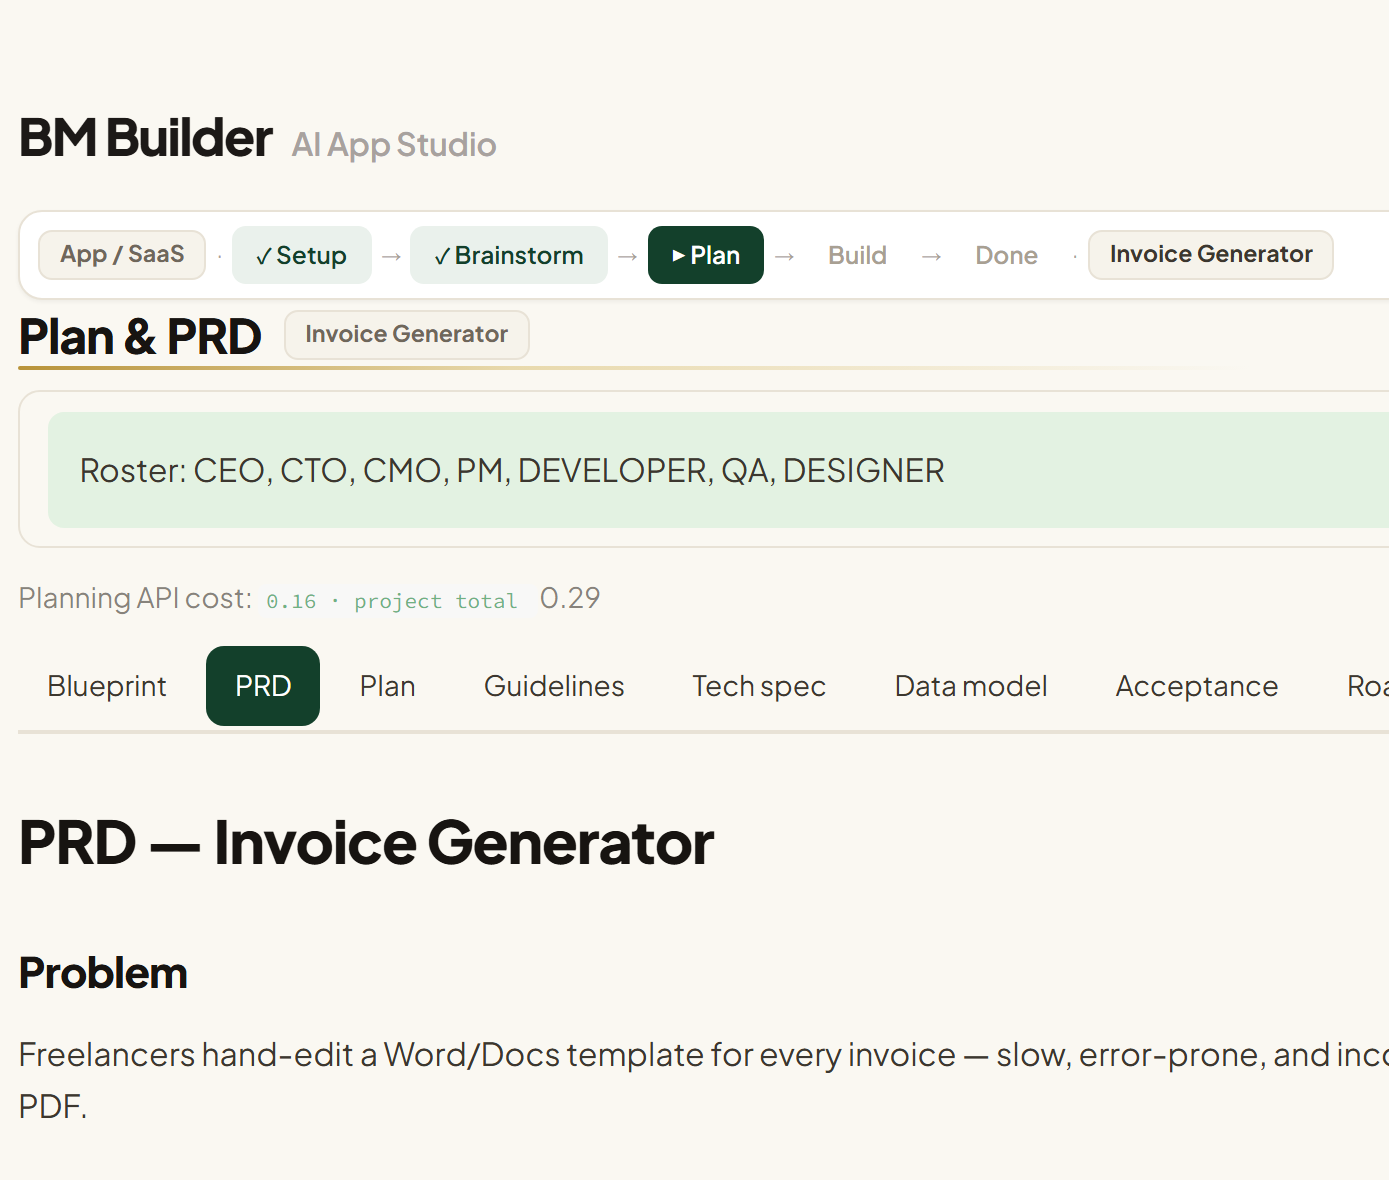Open the Data model tab
This screenshot has width=1389, height=1180.
pos(971,686)
